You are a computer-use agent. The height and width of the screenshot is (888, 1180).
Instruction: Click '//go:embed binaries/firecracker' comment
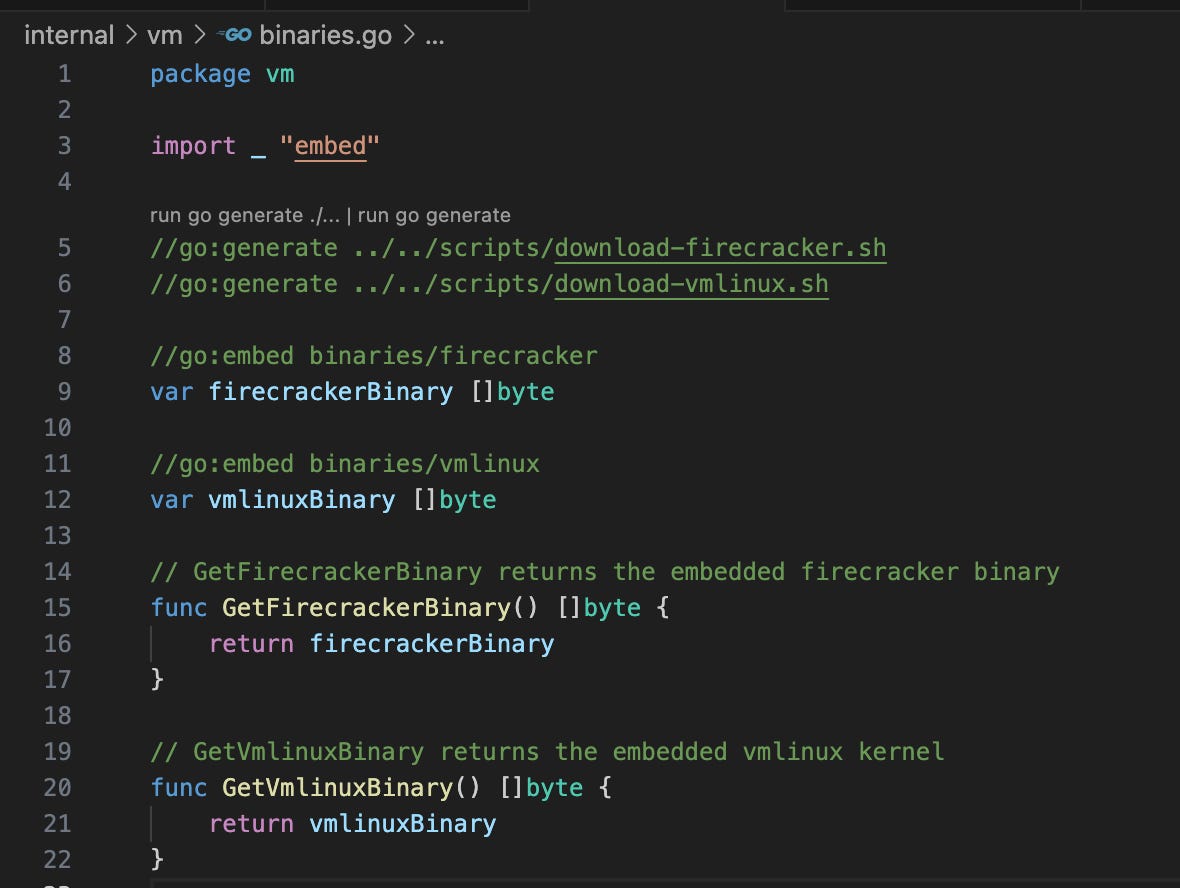(373, 355)
